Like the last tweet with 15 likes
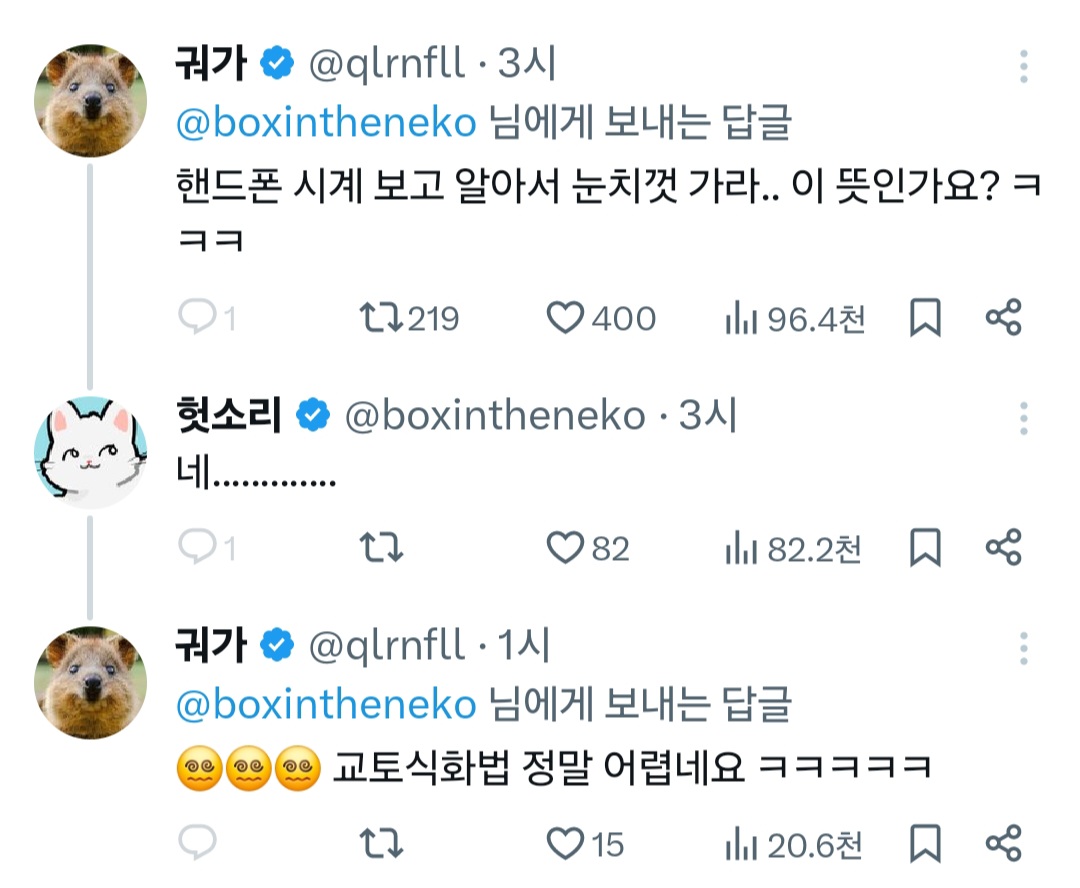 tap(566, 845)
